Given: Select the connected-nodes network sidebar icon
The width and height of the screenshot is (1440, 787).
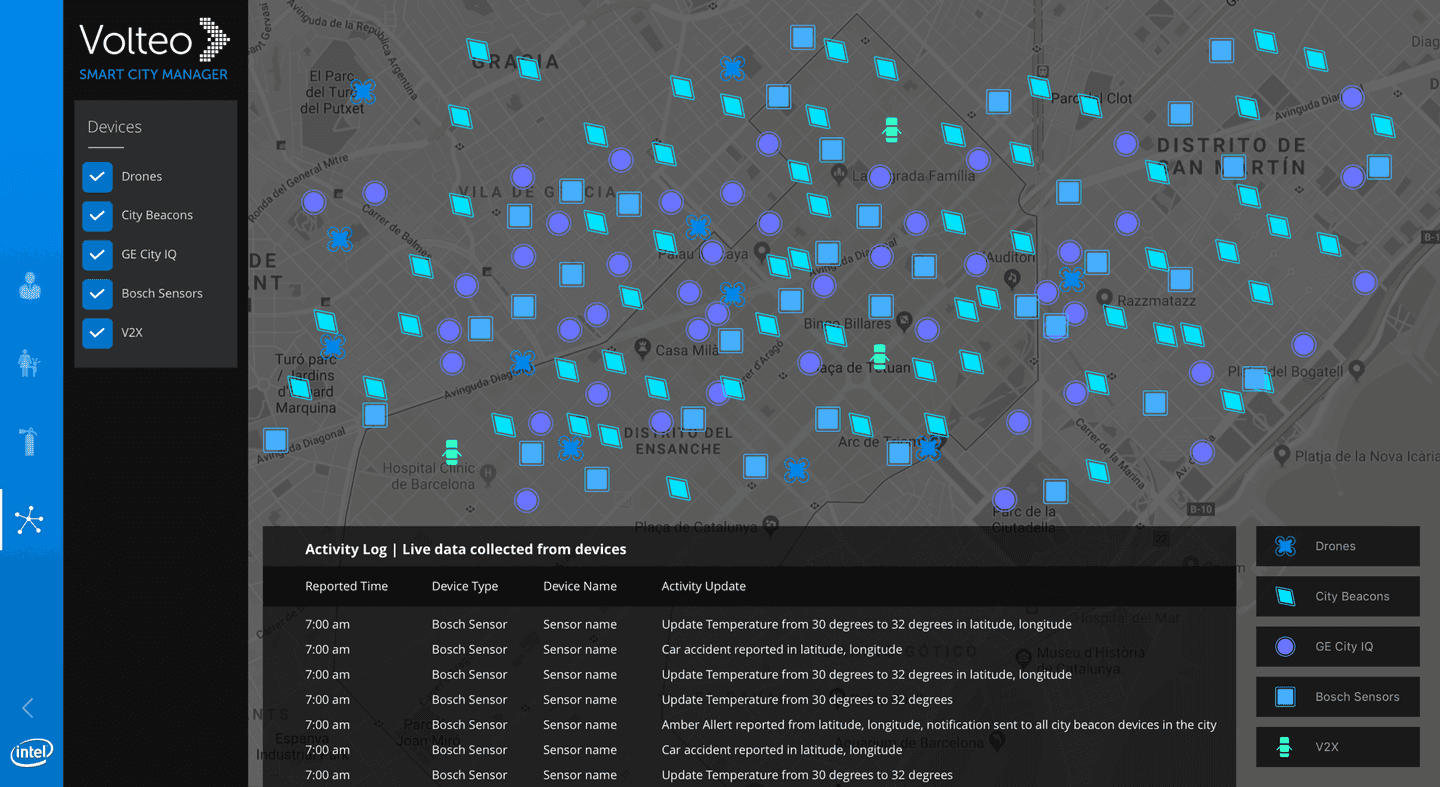Looking at the screenshot, I should 29,520.
